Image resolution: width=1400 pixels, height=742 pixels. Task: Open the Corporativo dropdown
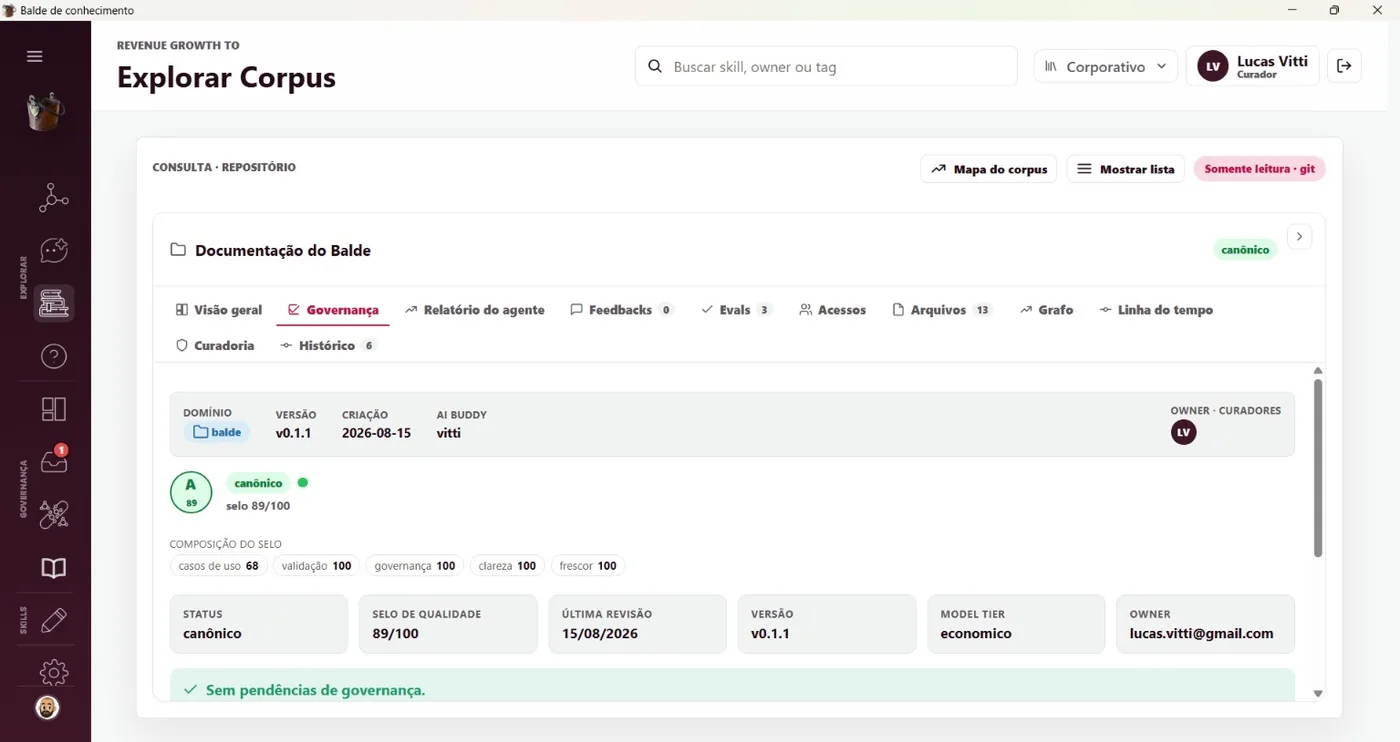point(1106,66)
